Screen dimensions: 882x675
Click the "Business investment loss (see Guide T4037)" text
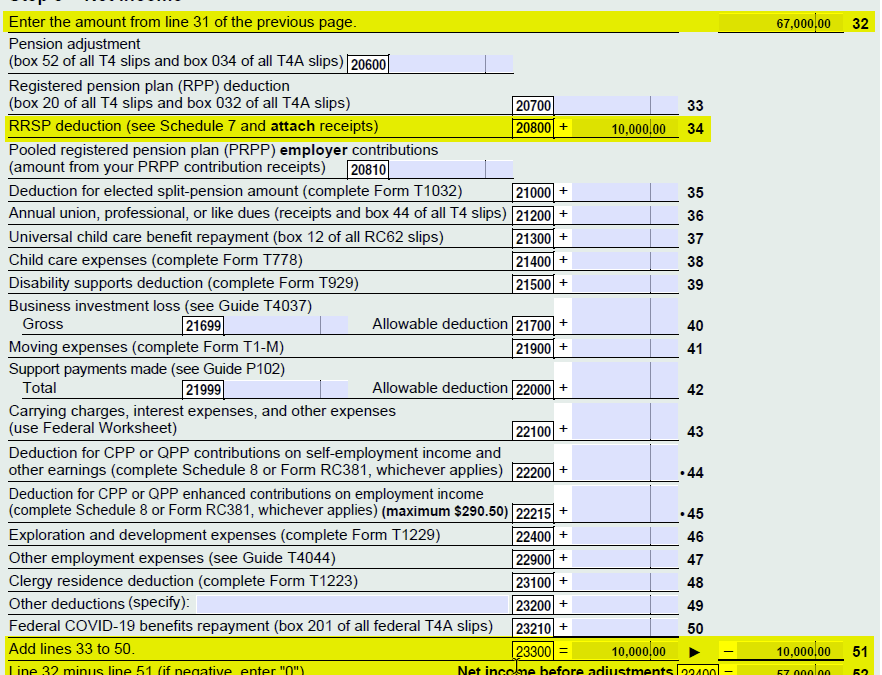coord(160,305)
